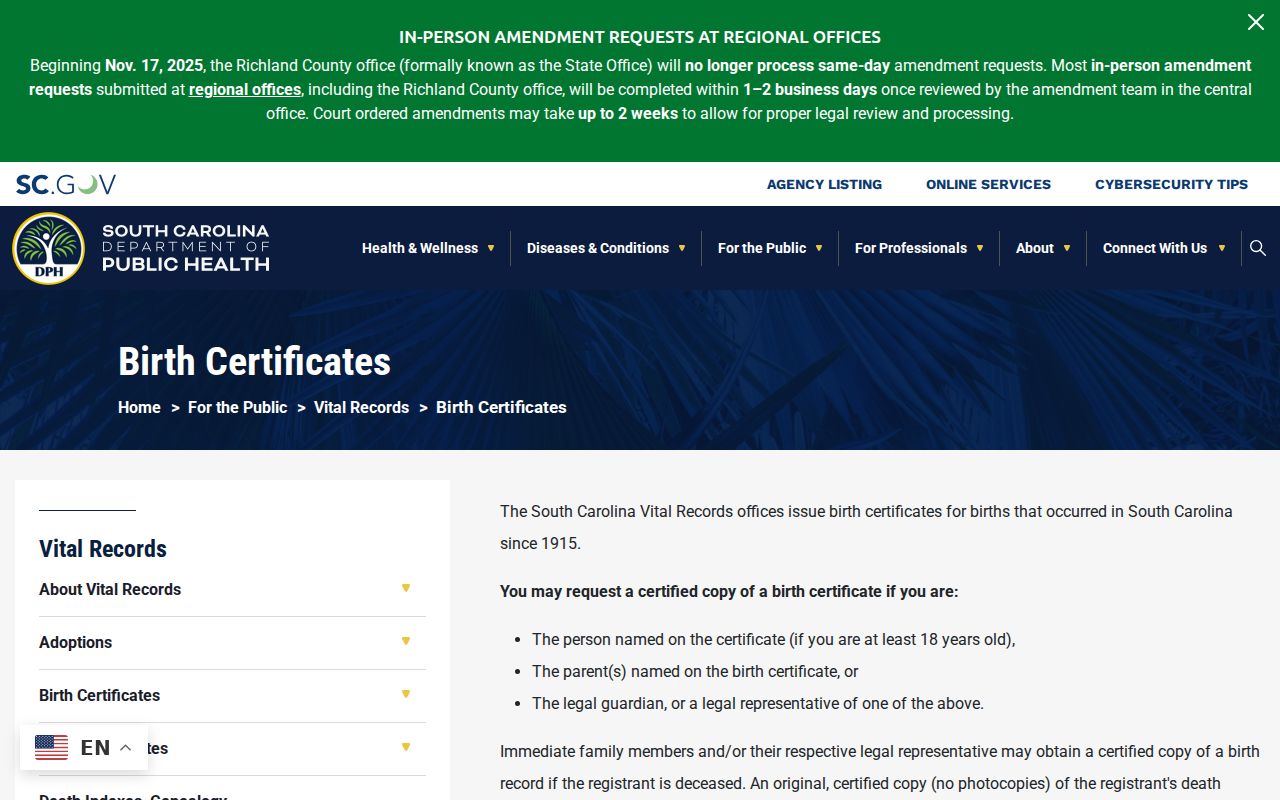Expand the Adoptions sidebar section
1280x800 pixels.
click(x=406, y=641)
